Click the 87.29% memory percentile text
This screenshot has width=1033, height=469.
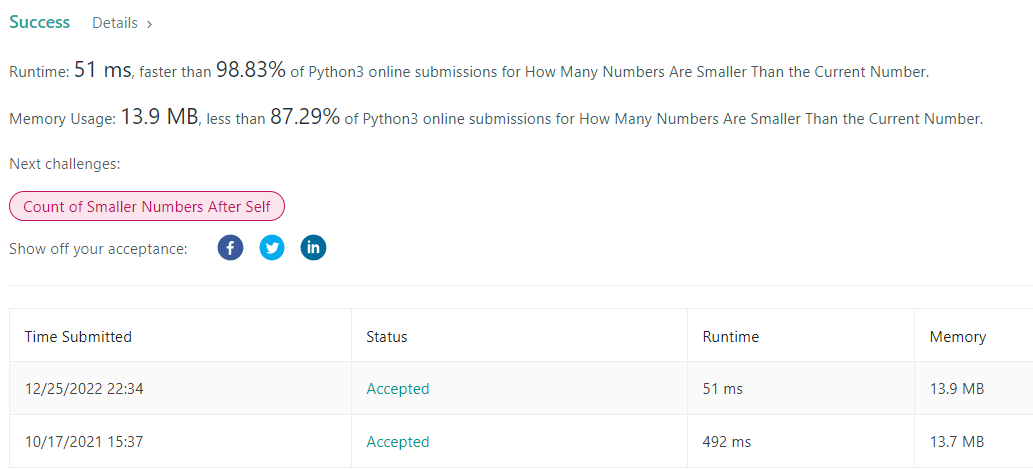pyautogui.click(x=305, y=117)
